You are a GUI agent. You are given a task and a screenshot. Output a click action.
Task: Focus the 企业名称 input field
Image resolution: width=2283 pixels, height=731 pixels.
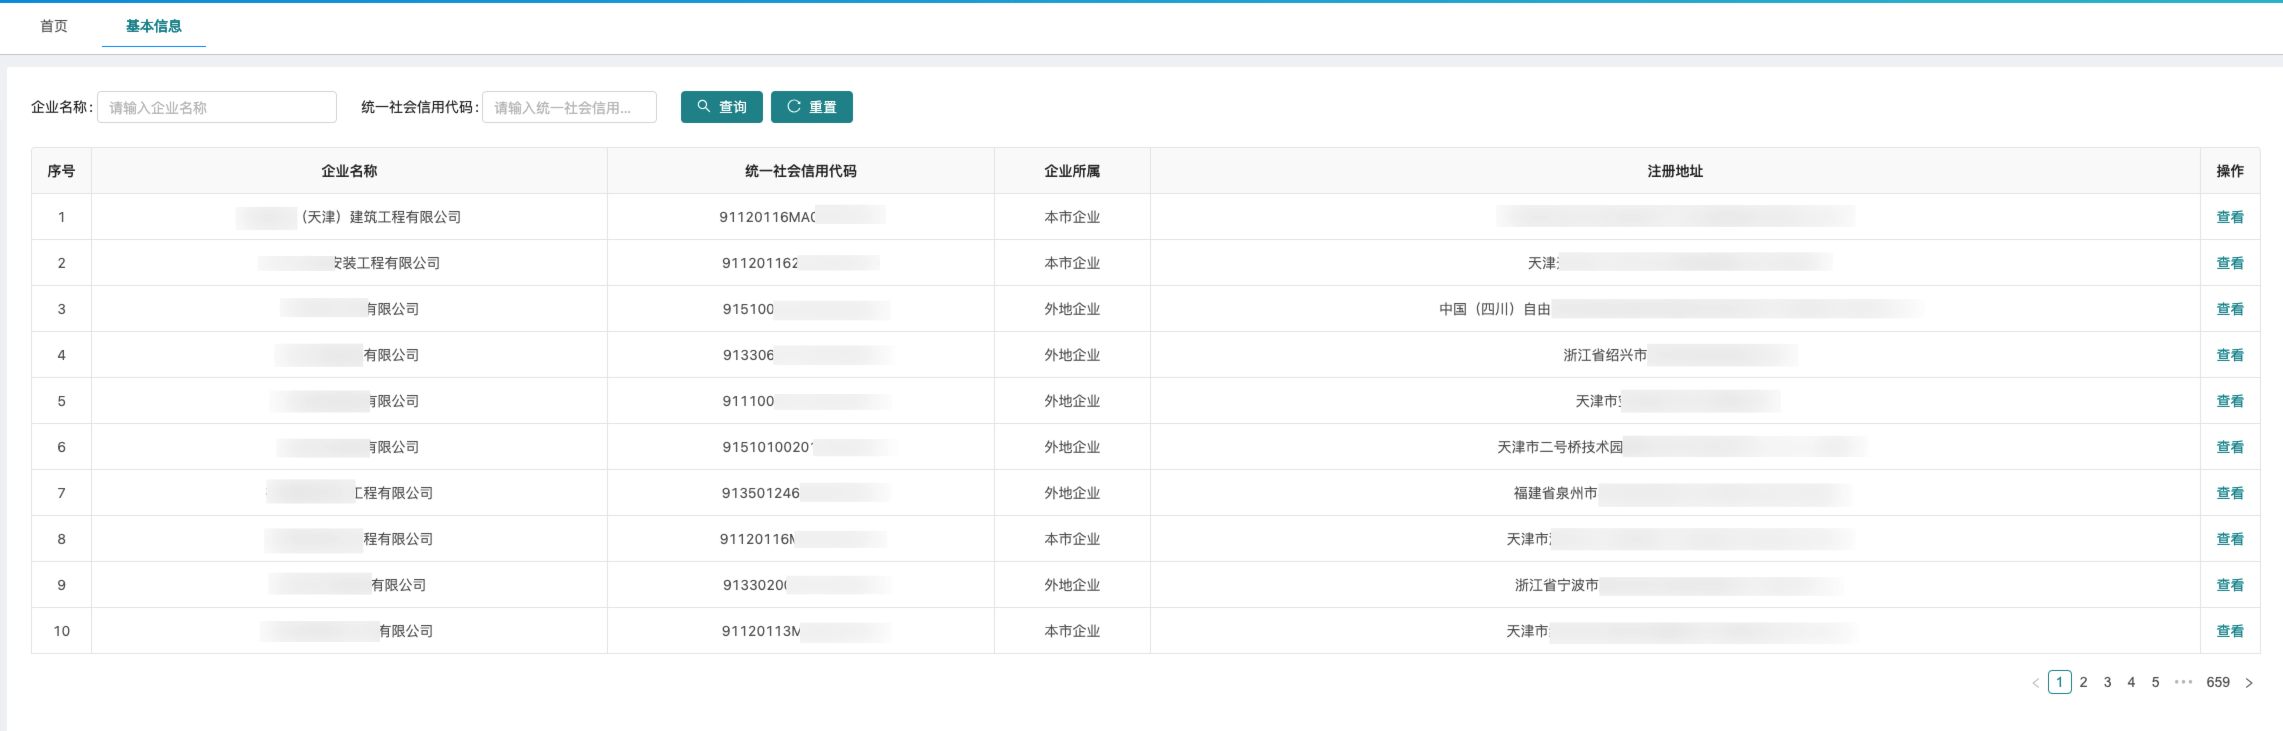coord(216,107)
